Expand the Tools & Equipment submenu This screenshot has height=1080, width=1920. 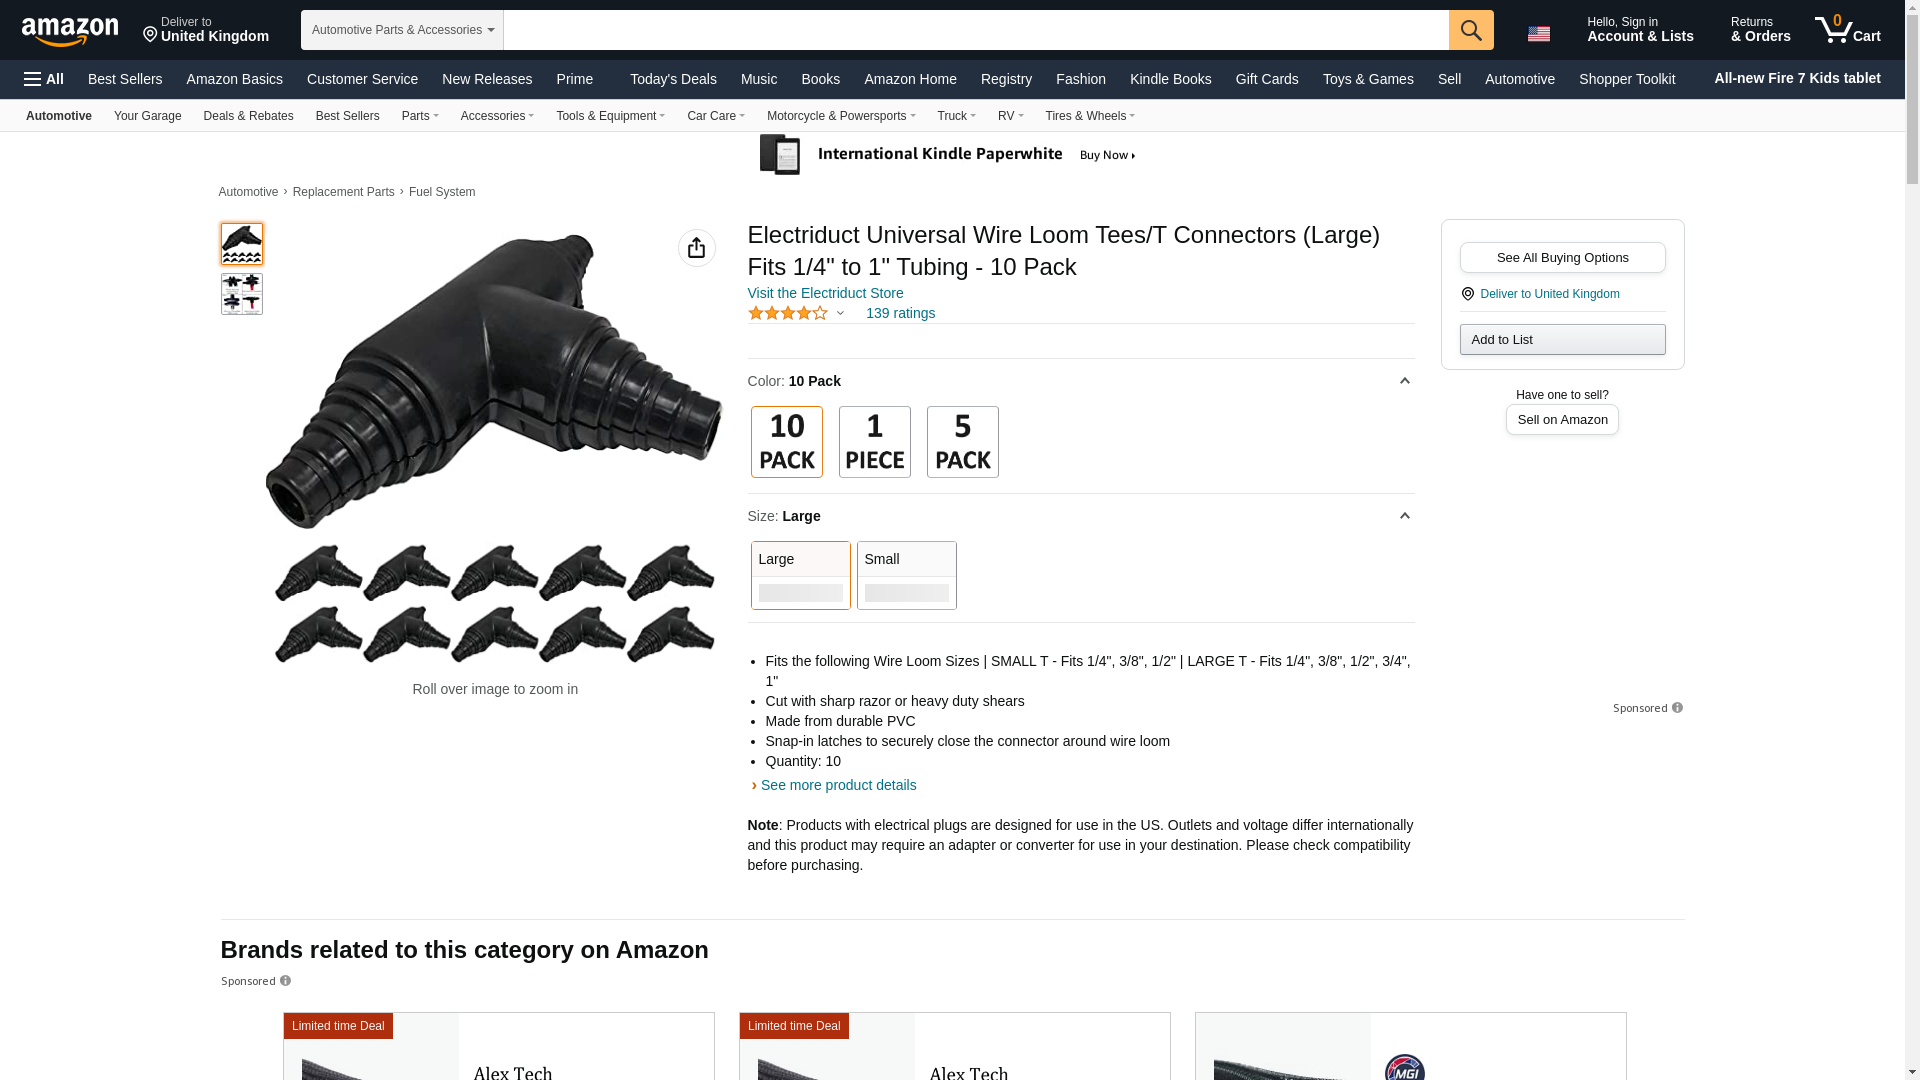[610, 116]
